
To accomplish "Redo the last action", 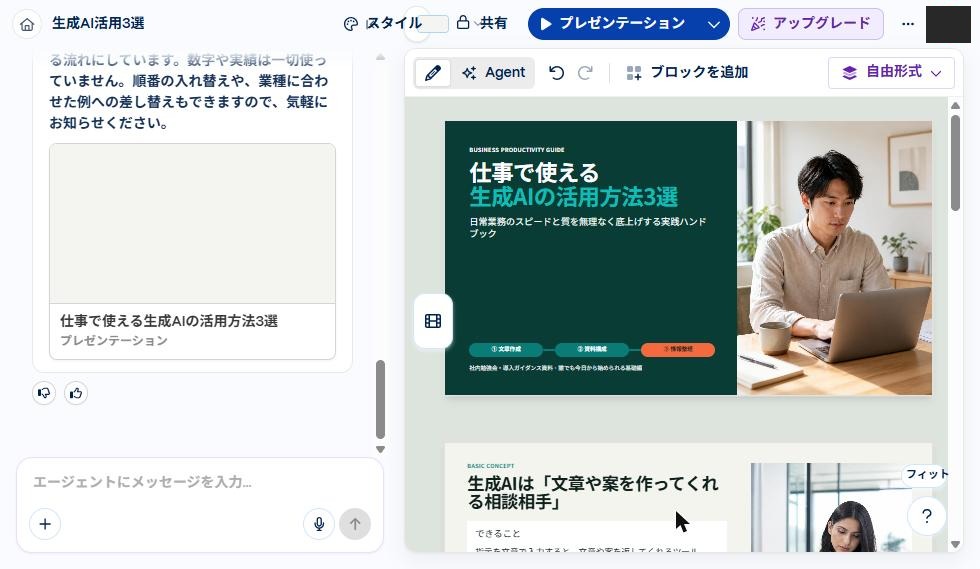I will click(x=585, y=73).
